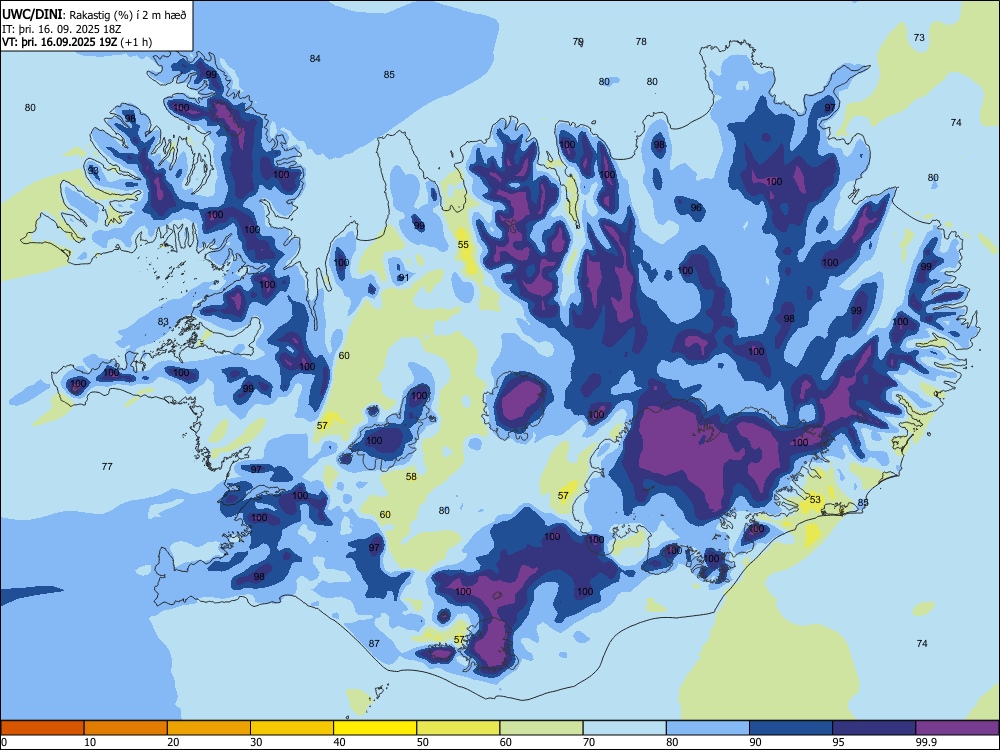Click the legend tick label 99.9
This screenshot has height=750, width=1000.
(926, 742)
